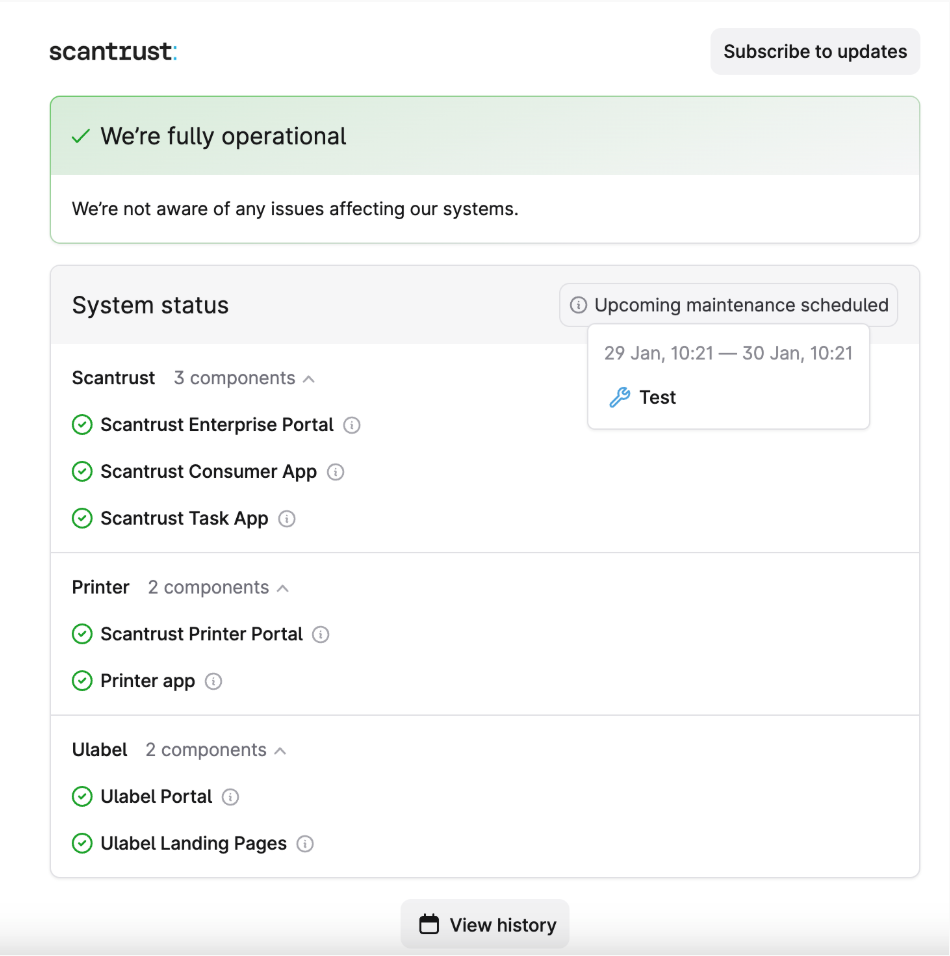The image size is (950, 956).
Task: Show info for Ulabel Landing Pages
Action: pos(305,844)
